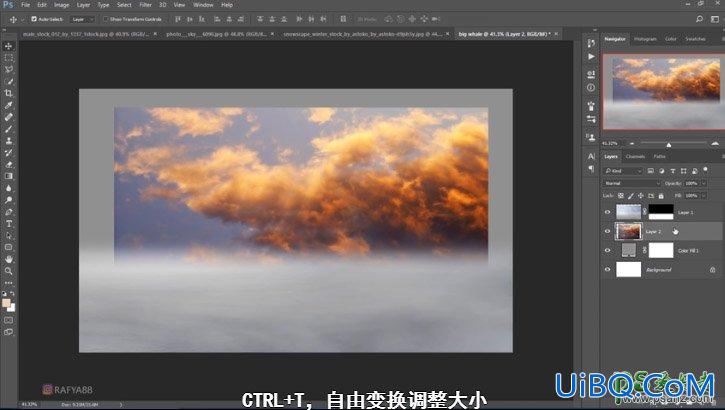725x410 pixels.
Task: Toggle the Auto-Select checkbox
Action: tap(34, 19)
